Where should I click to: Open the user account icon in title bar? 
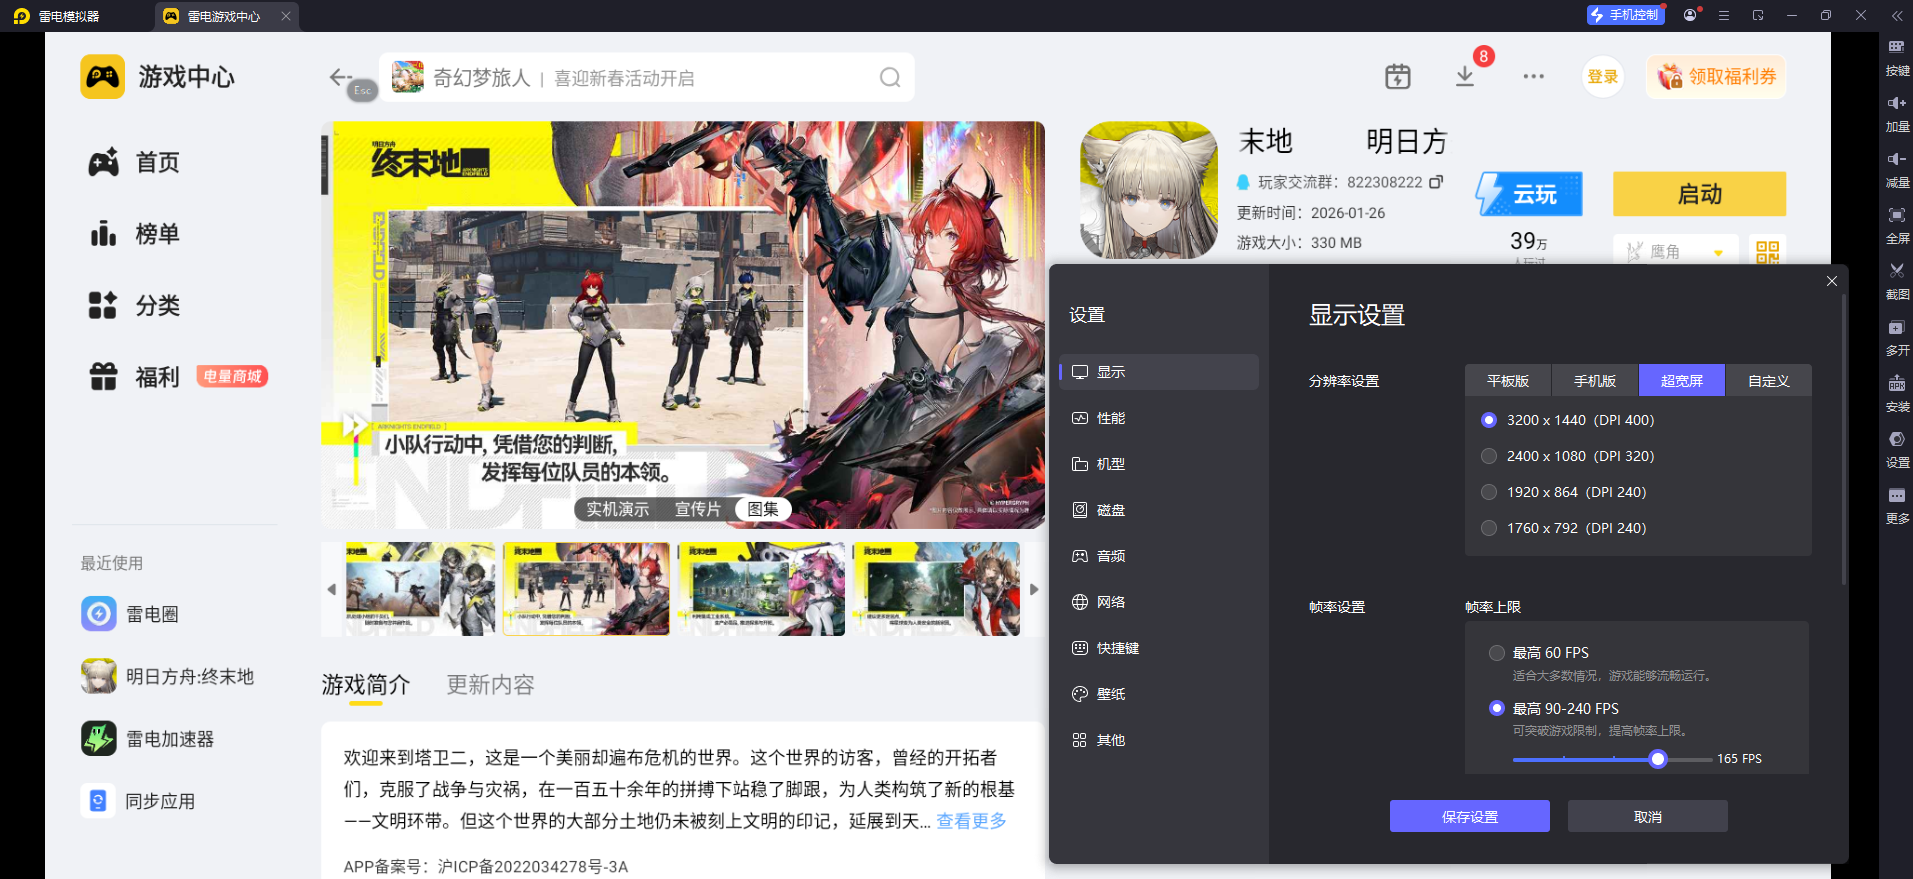tap(1690, 15)
